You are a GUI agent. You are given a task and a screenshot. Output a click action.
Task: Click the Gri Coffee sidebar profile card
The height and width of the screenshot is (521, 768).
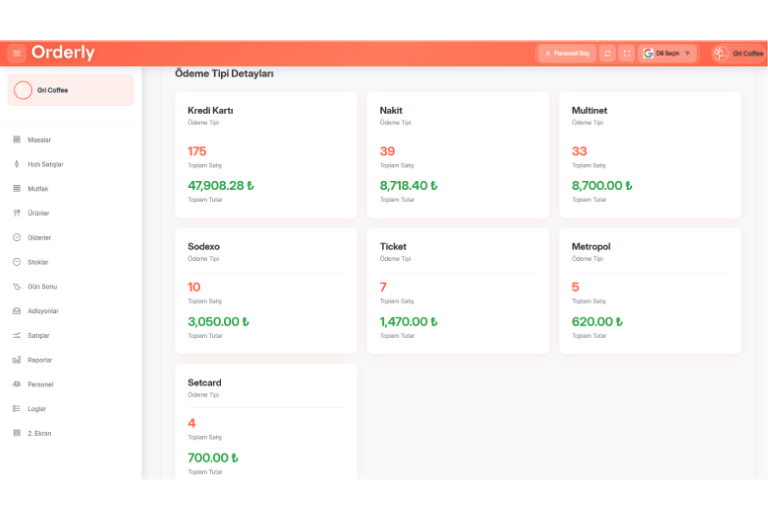pos(70,90)
